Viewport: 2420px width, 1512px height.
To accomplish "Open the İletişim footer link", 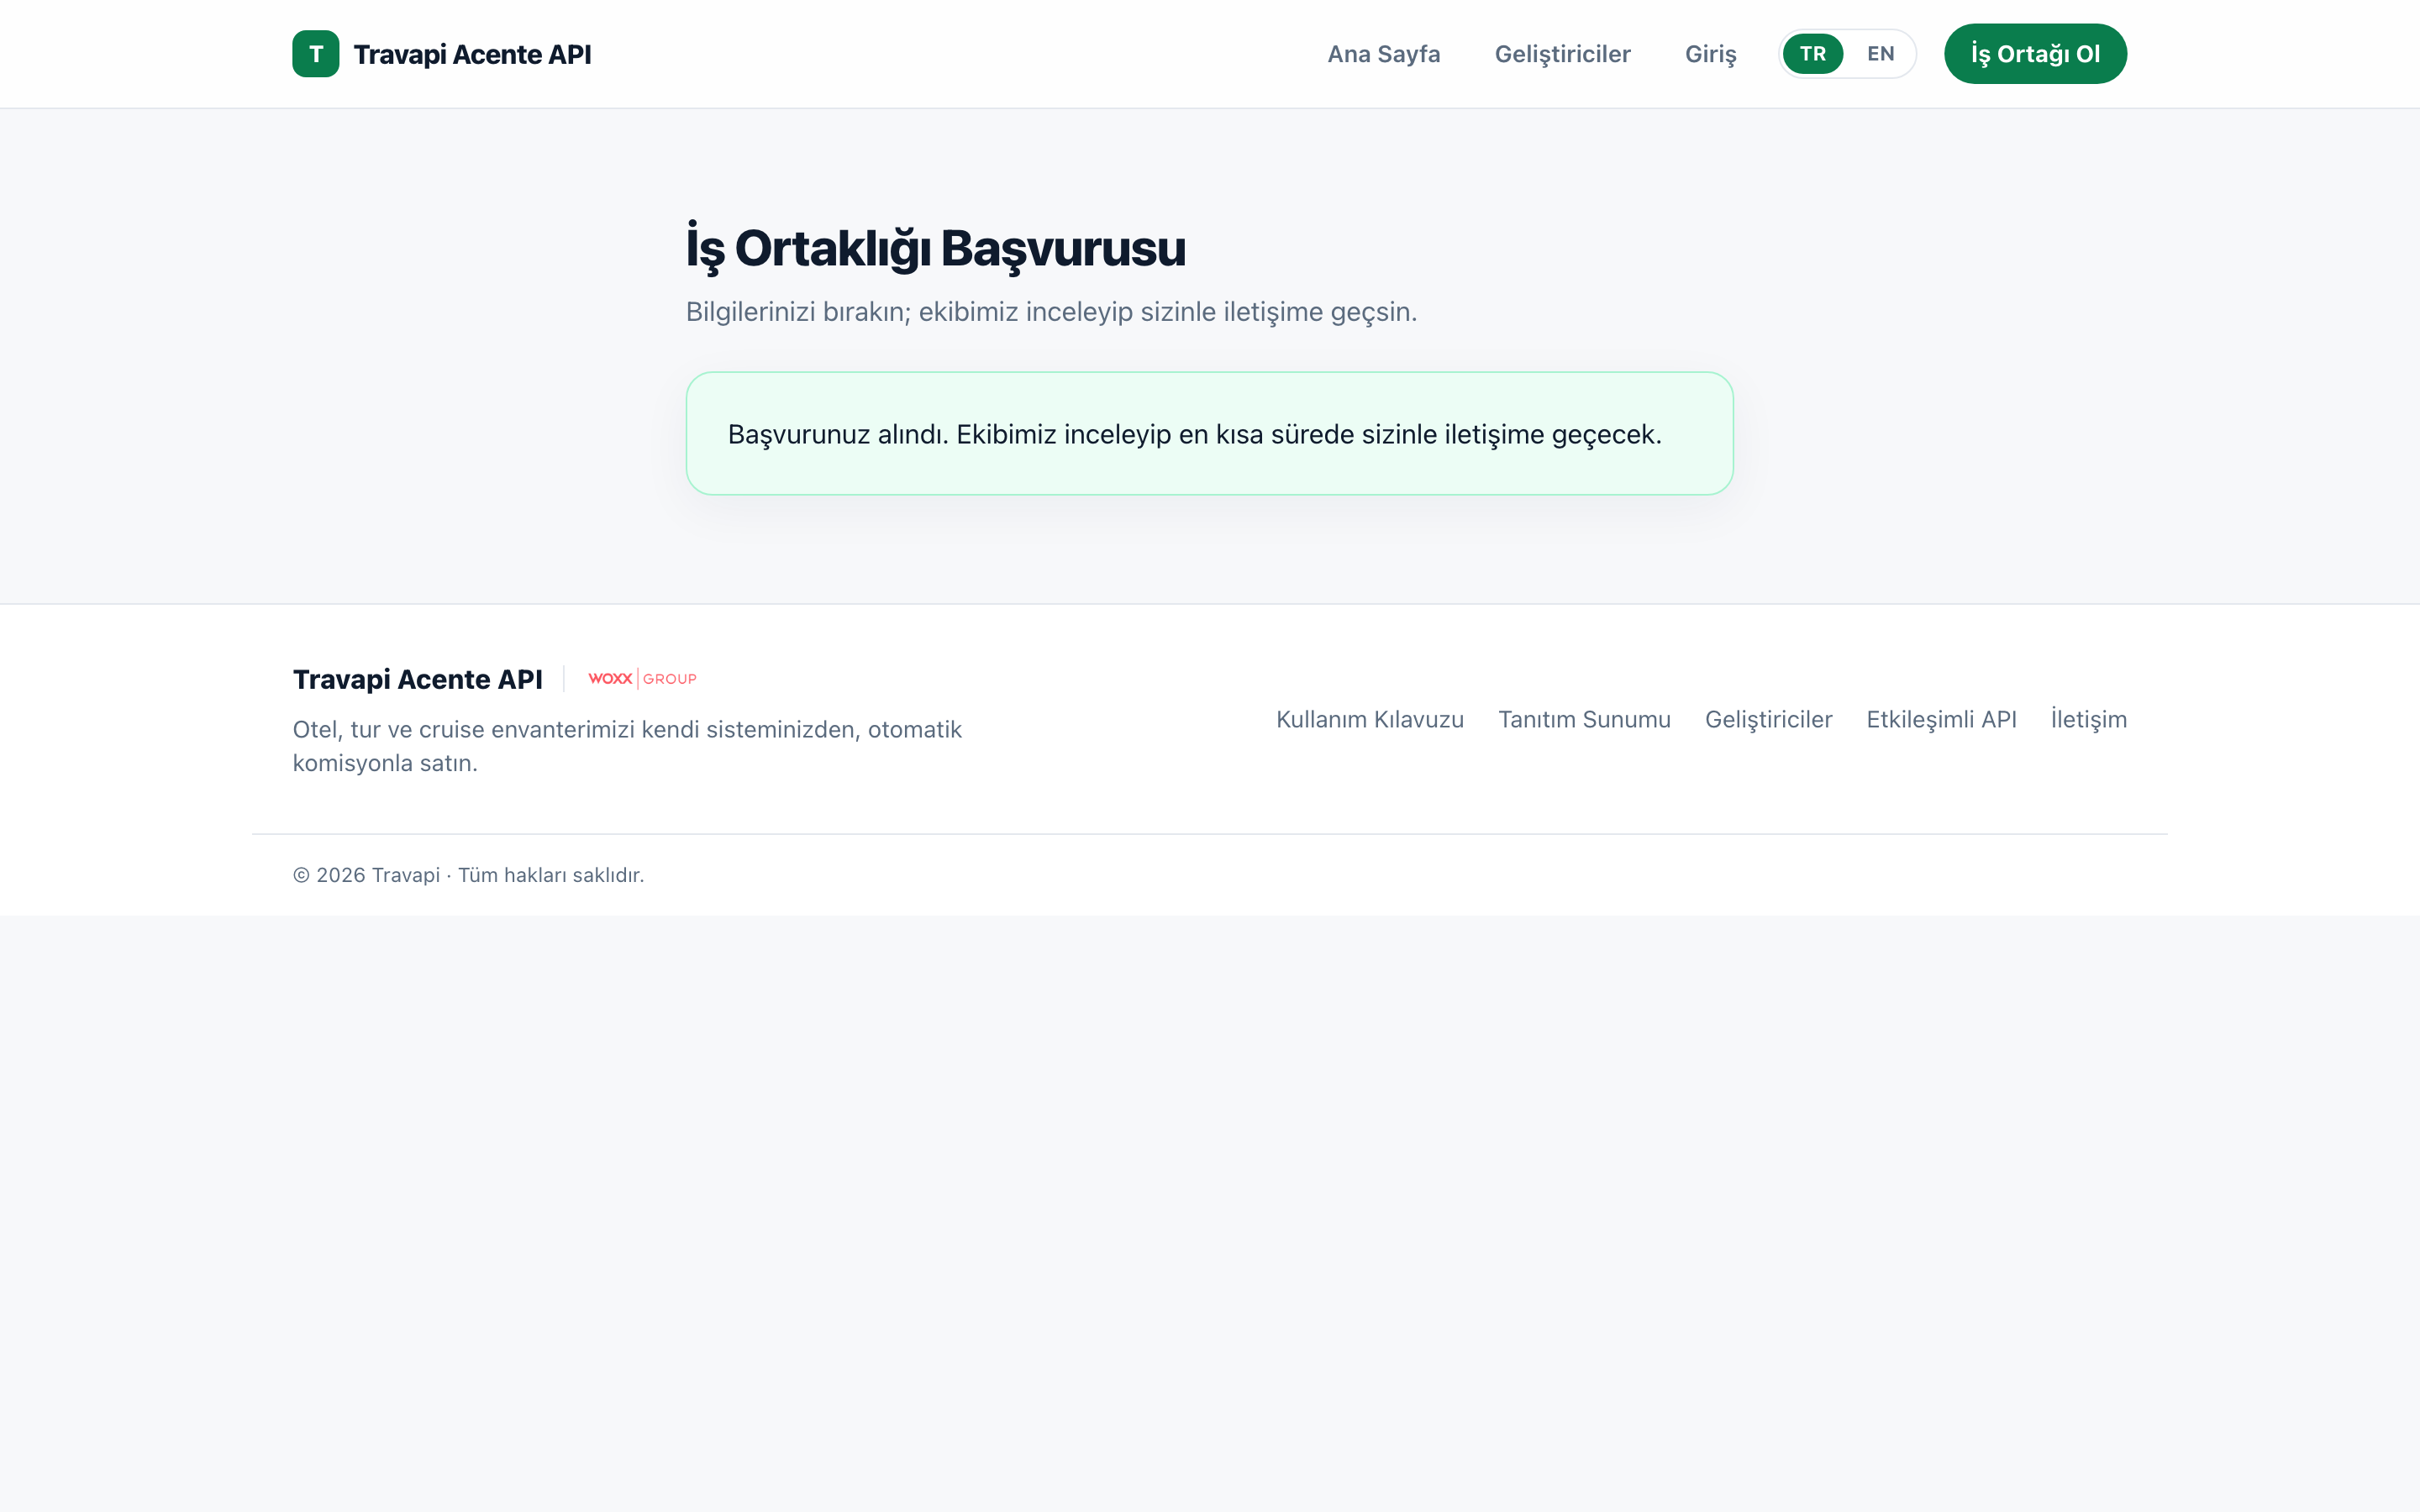I will pyautogui.click(x=2088, y=719).
